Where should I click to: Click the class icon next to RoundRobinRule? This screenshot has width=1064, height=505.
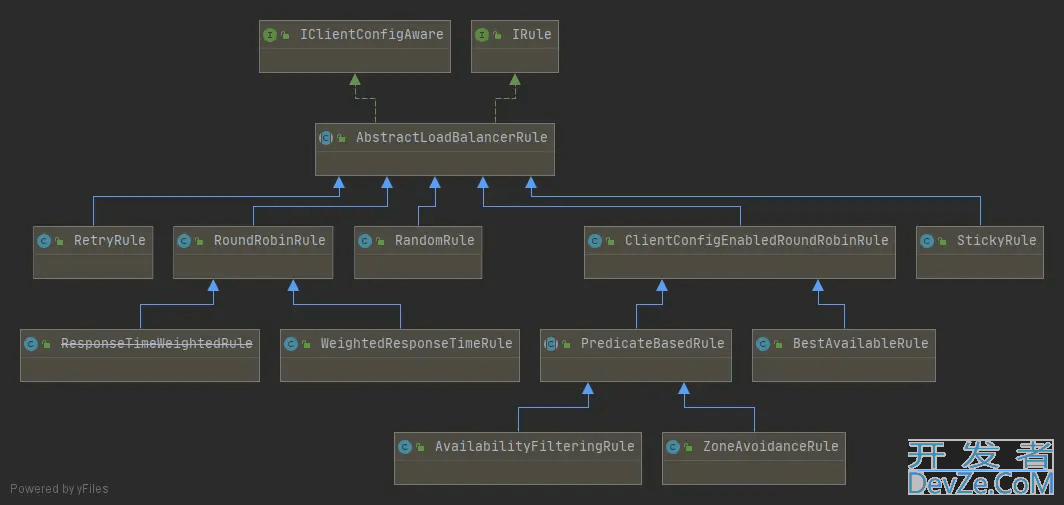point(184,241)
